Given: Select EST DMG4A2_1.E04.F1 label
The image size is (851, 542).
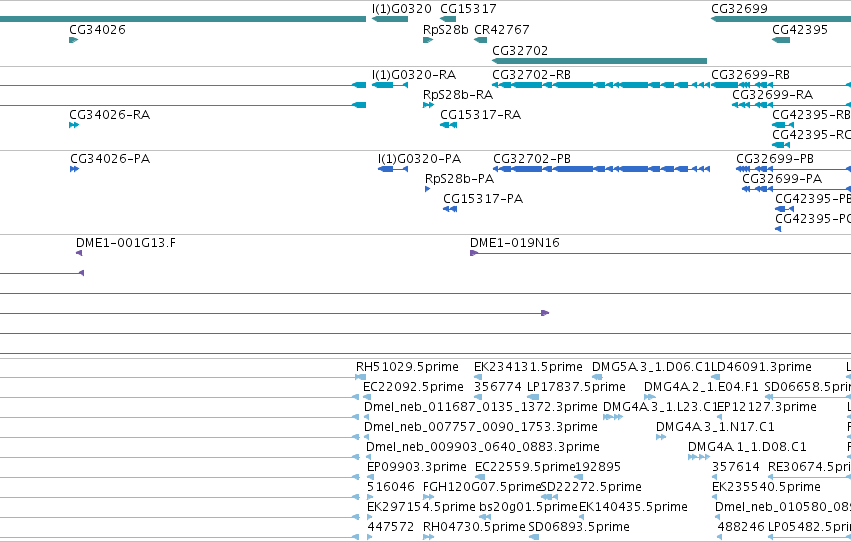Looking at the screenshot, I should (x=701, y=387).
